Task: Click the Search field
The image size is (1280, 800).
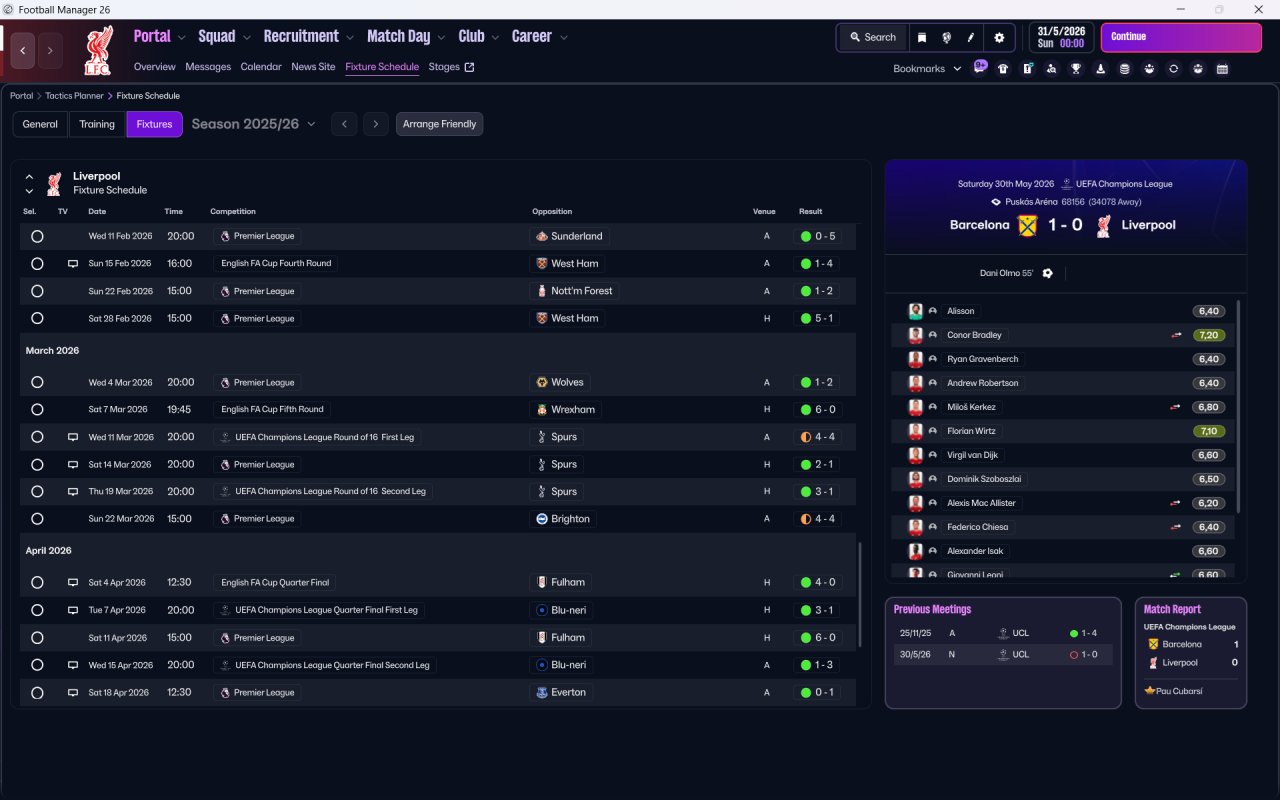Action: [873, 38]
